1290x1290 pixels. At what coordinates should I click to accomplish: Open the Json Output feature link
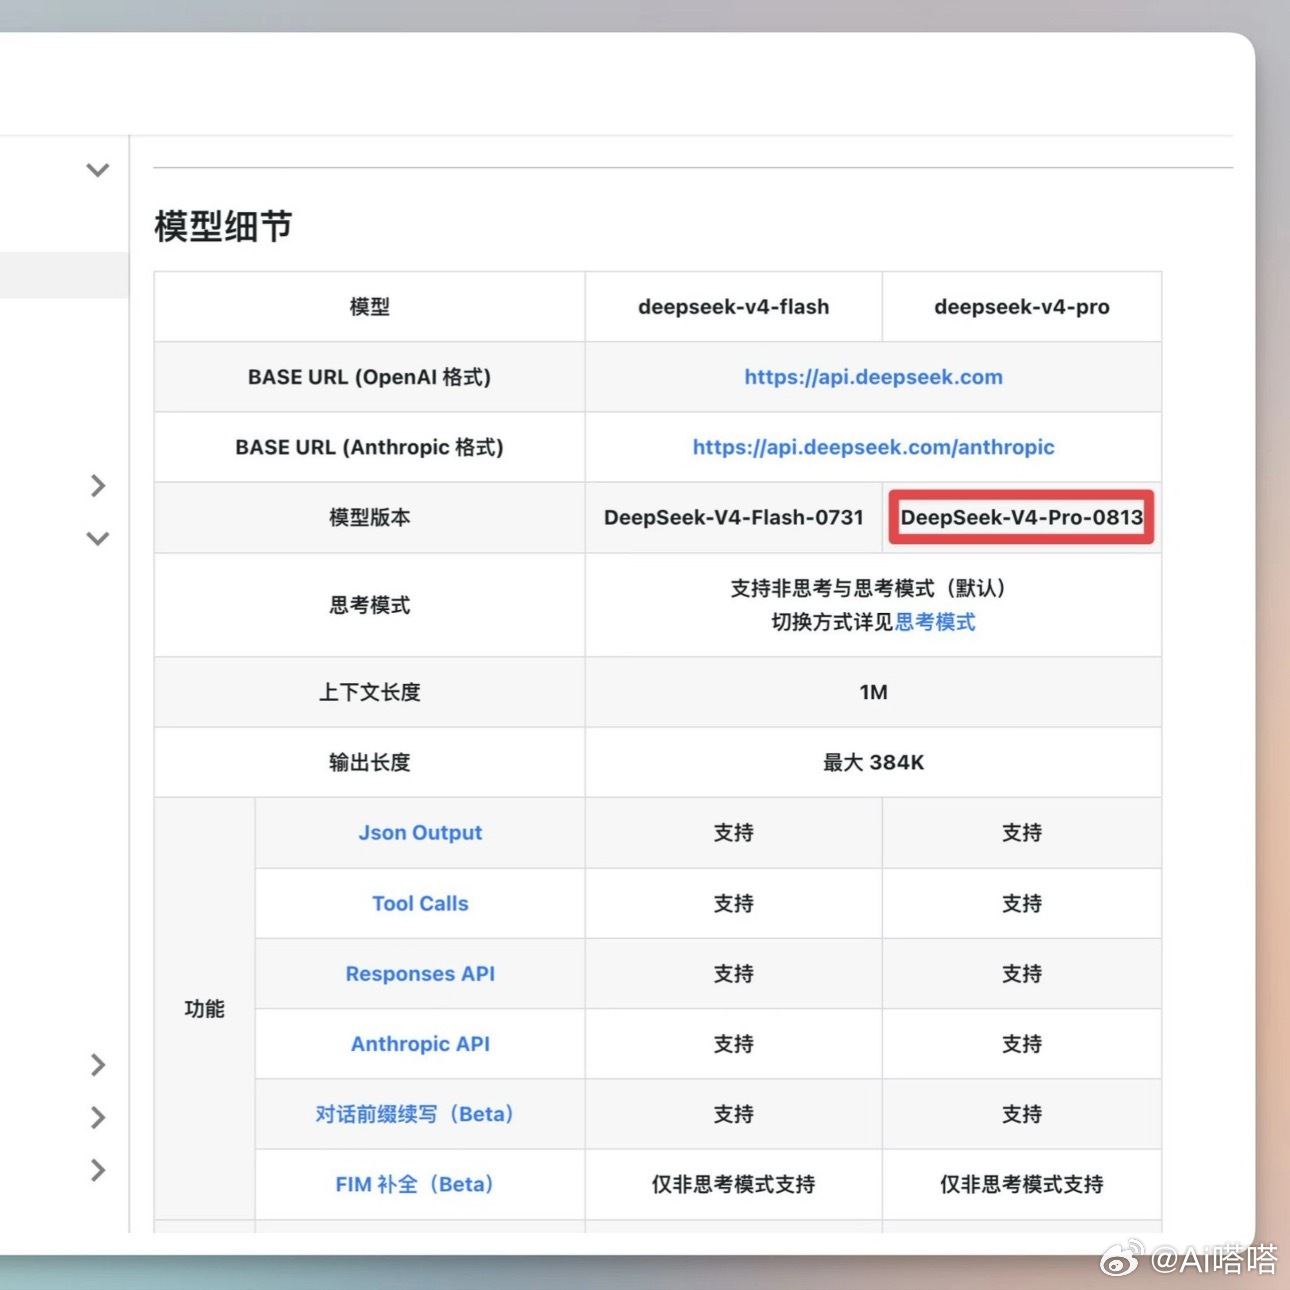pyautogui.click(x=420, y=833)
